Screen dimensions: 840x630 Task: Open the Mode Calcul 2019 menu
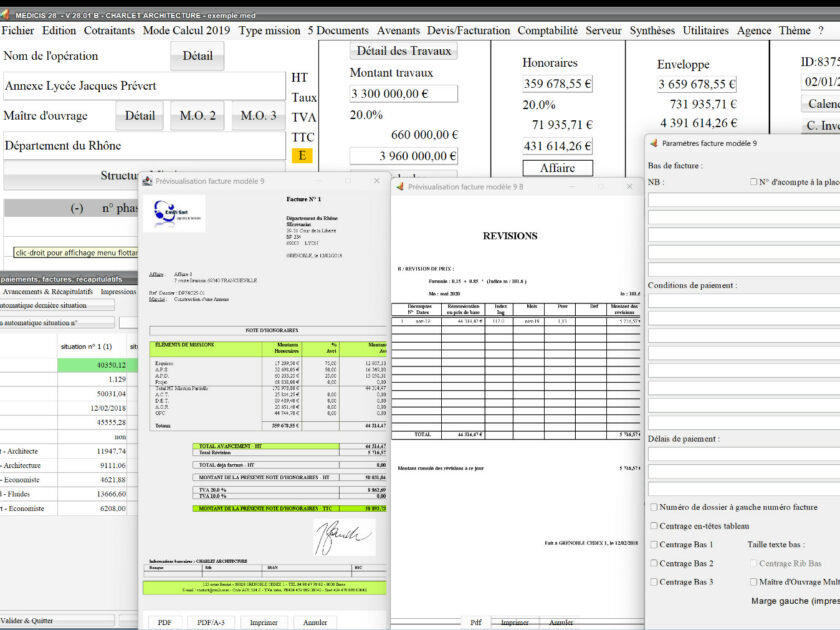[186, 31]
